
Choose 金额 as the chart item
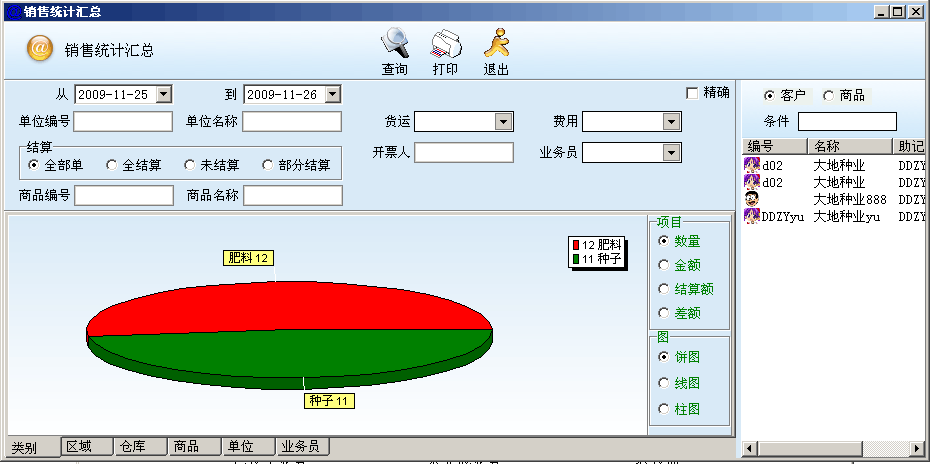[x=664, y=265]
